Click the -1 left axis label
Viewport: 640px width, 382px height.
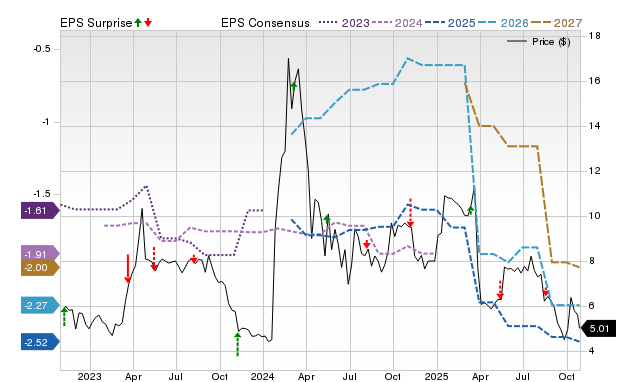[46, 122]
